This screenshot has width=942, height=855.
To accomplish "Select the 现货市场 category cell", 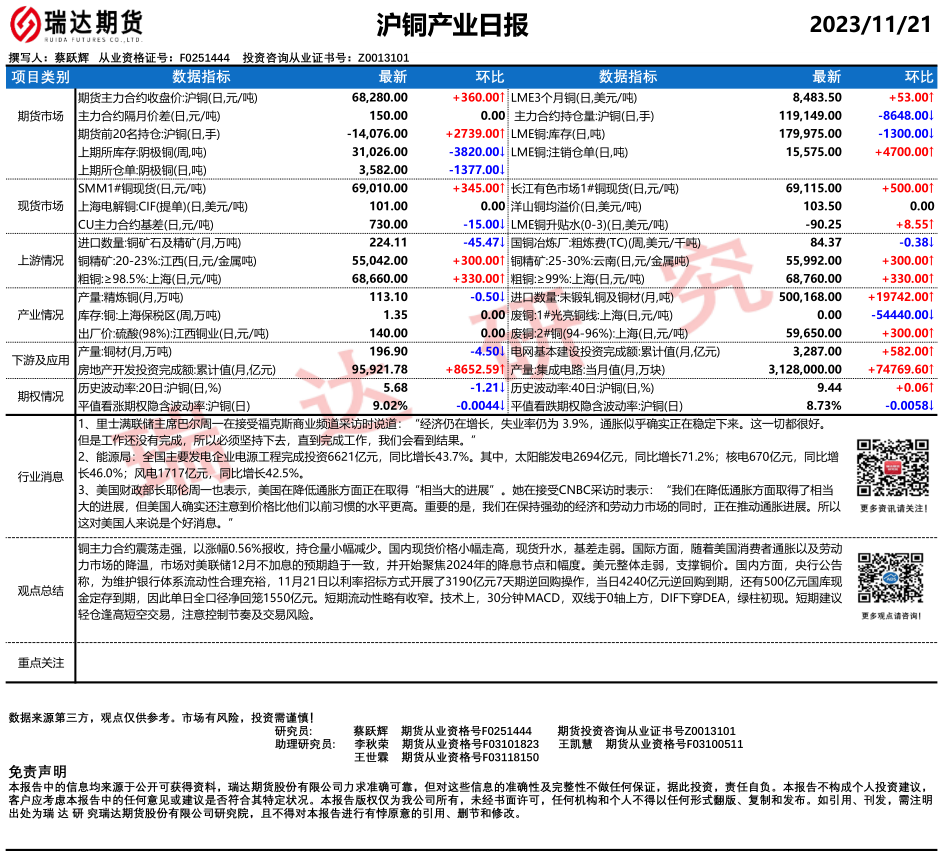I will tap(41, 206).
